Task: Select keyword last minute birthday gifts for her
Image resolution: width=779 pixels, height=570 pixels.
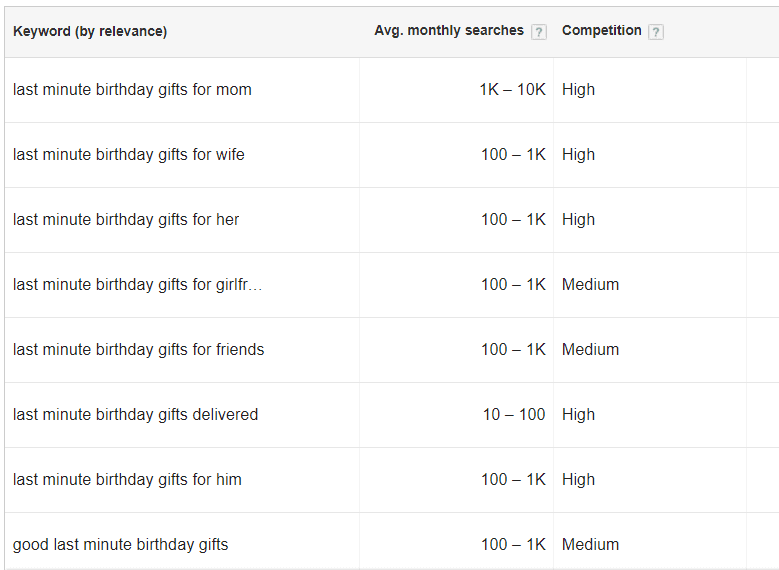Action: pyautogui.click(x=126, y=220)
